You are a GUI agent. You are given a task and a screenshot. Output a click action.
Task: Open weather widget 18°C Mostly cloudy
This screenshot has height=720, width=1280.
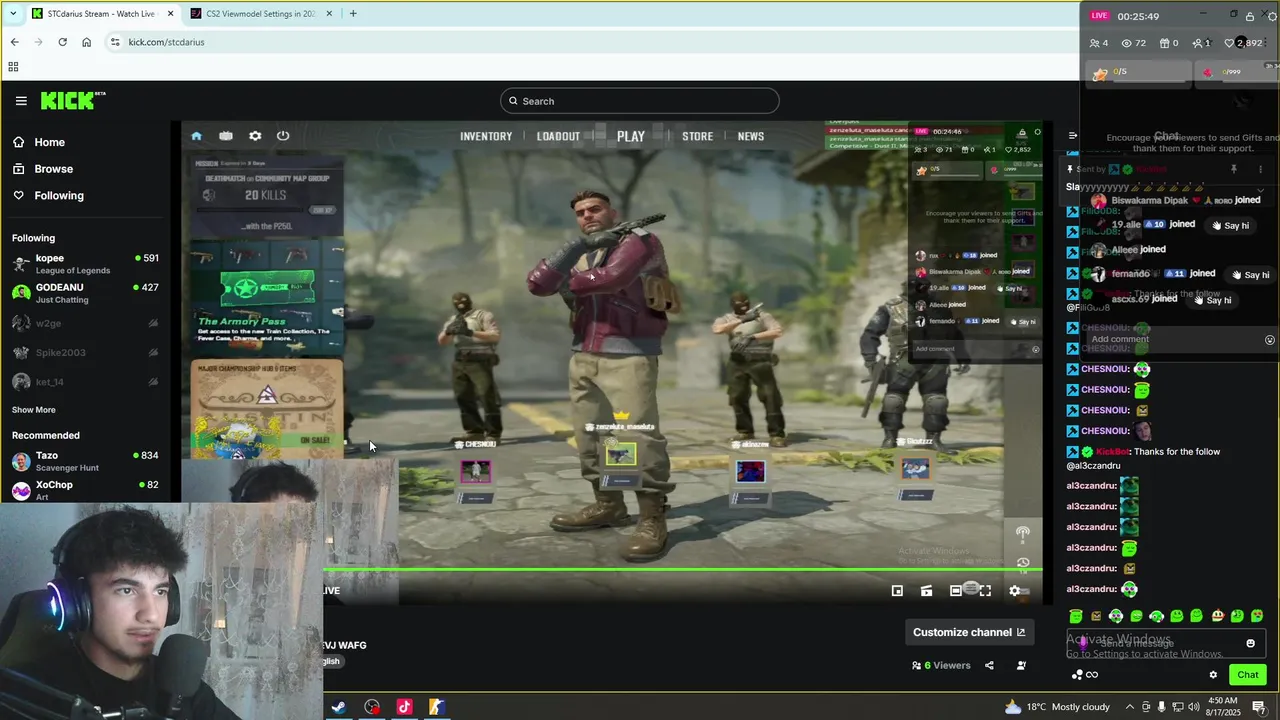tap(1057, 707)
